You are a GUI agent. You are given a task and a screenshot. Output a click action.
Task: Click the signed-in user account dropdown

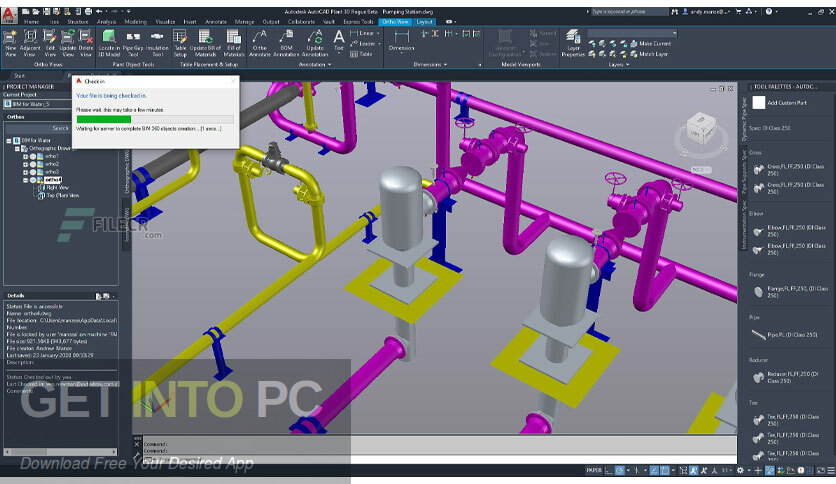706,11
